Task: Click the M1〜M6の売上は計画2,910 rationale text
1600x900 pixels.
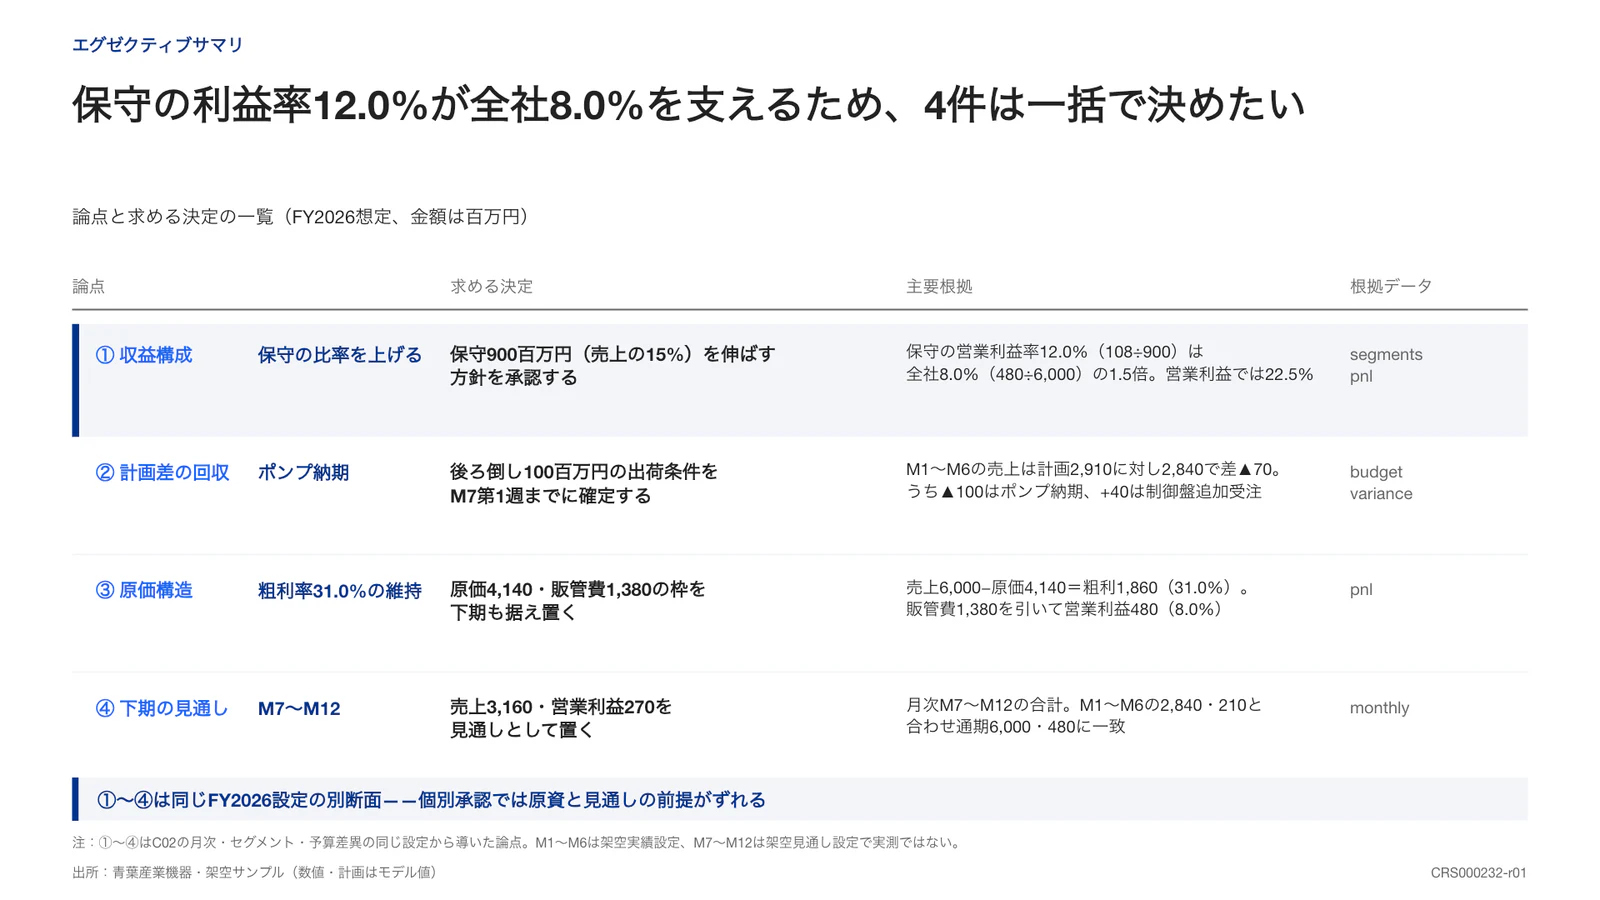Action: coord(1095,481)
